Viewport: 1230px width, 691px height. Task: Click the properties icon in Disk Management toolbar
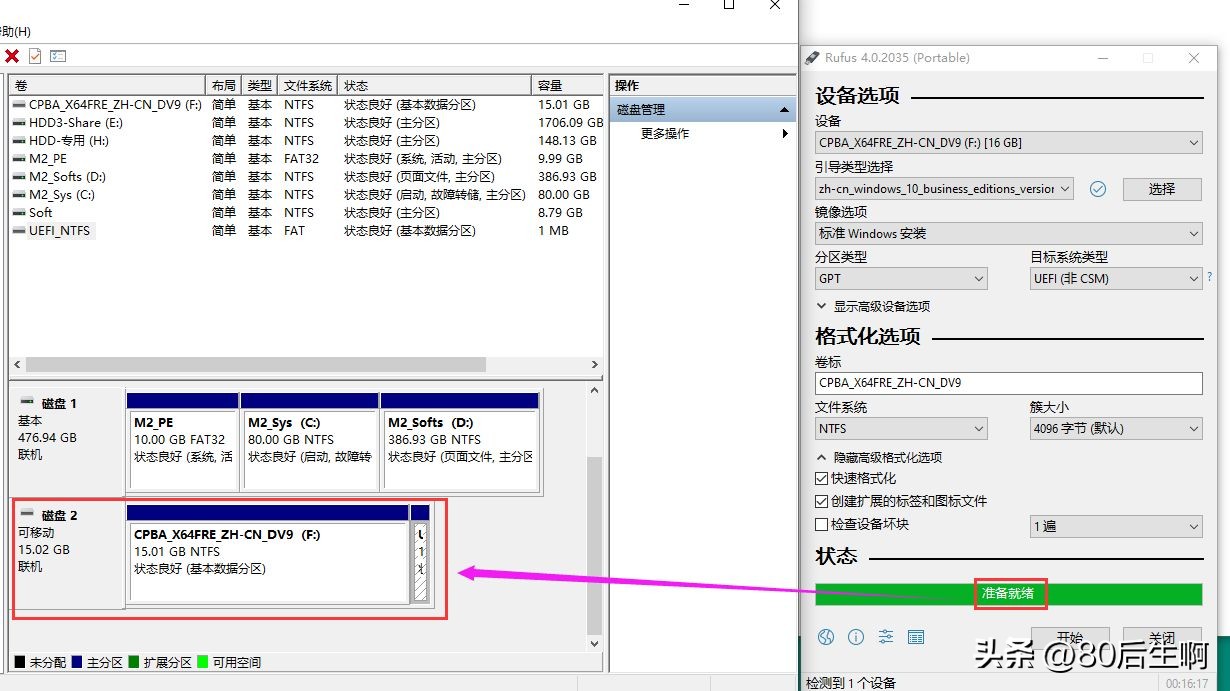[x=58, y=57]
